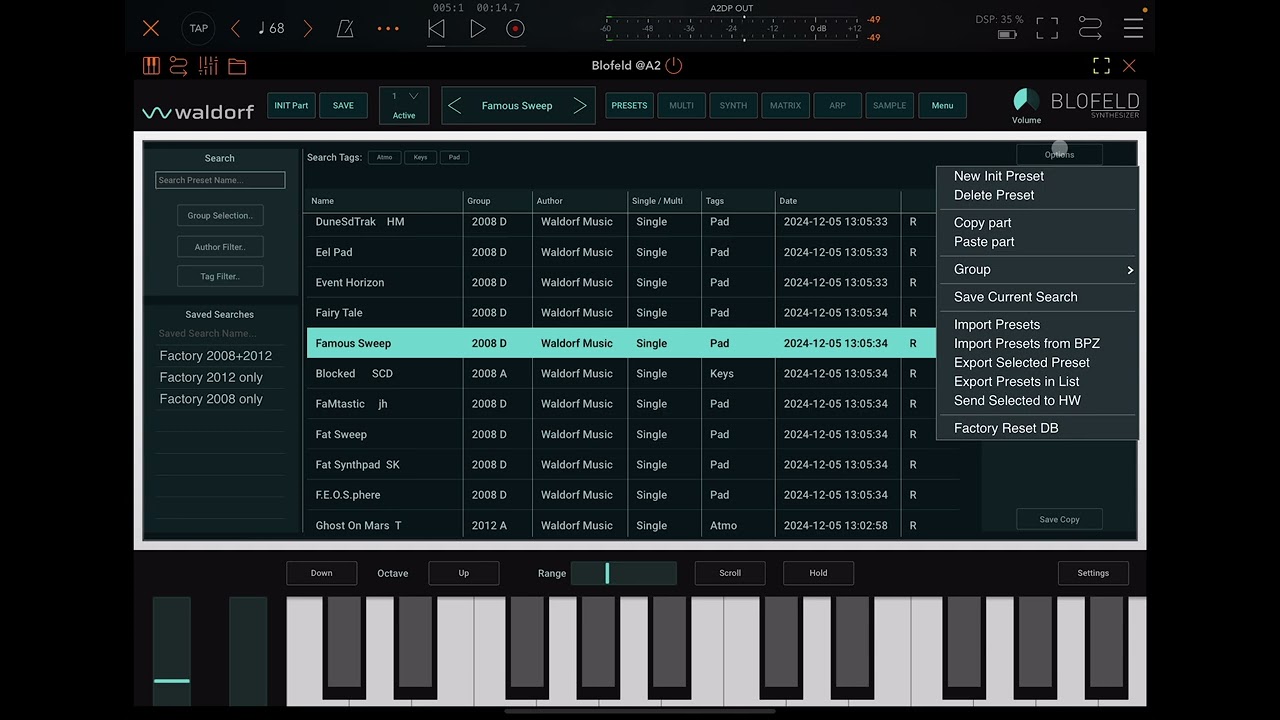Switch to the SAMPLE tab
This screenshot has height=720, width=1280.
click(x=889, y=105)
